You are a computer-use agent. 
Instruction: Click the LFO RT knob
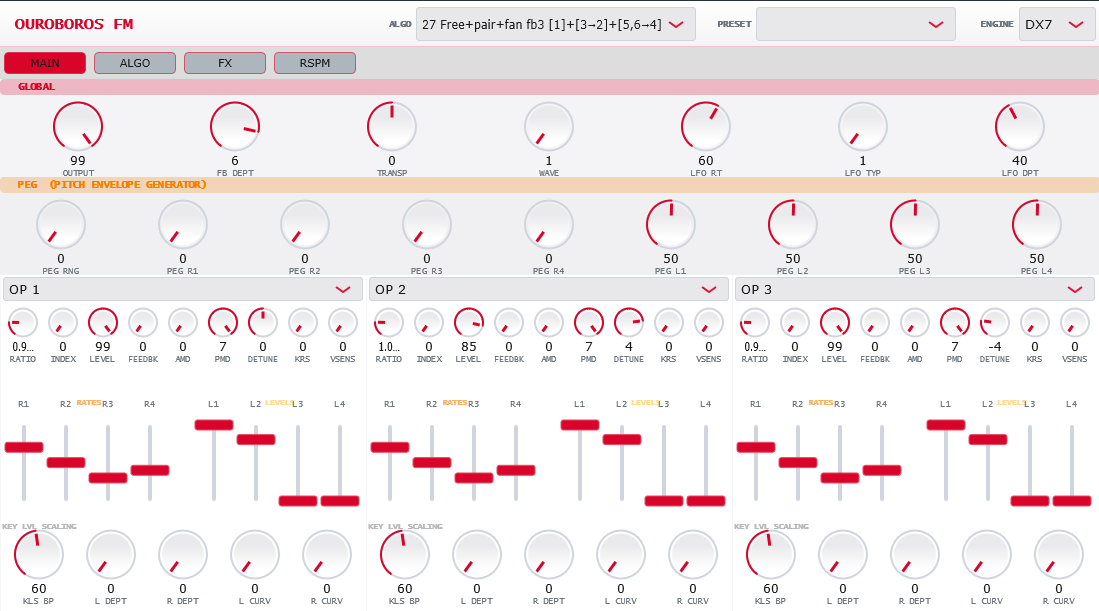(x=706, y=127)
